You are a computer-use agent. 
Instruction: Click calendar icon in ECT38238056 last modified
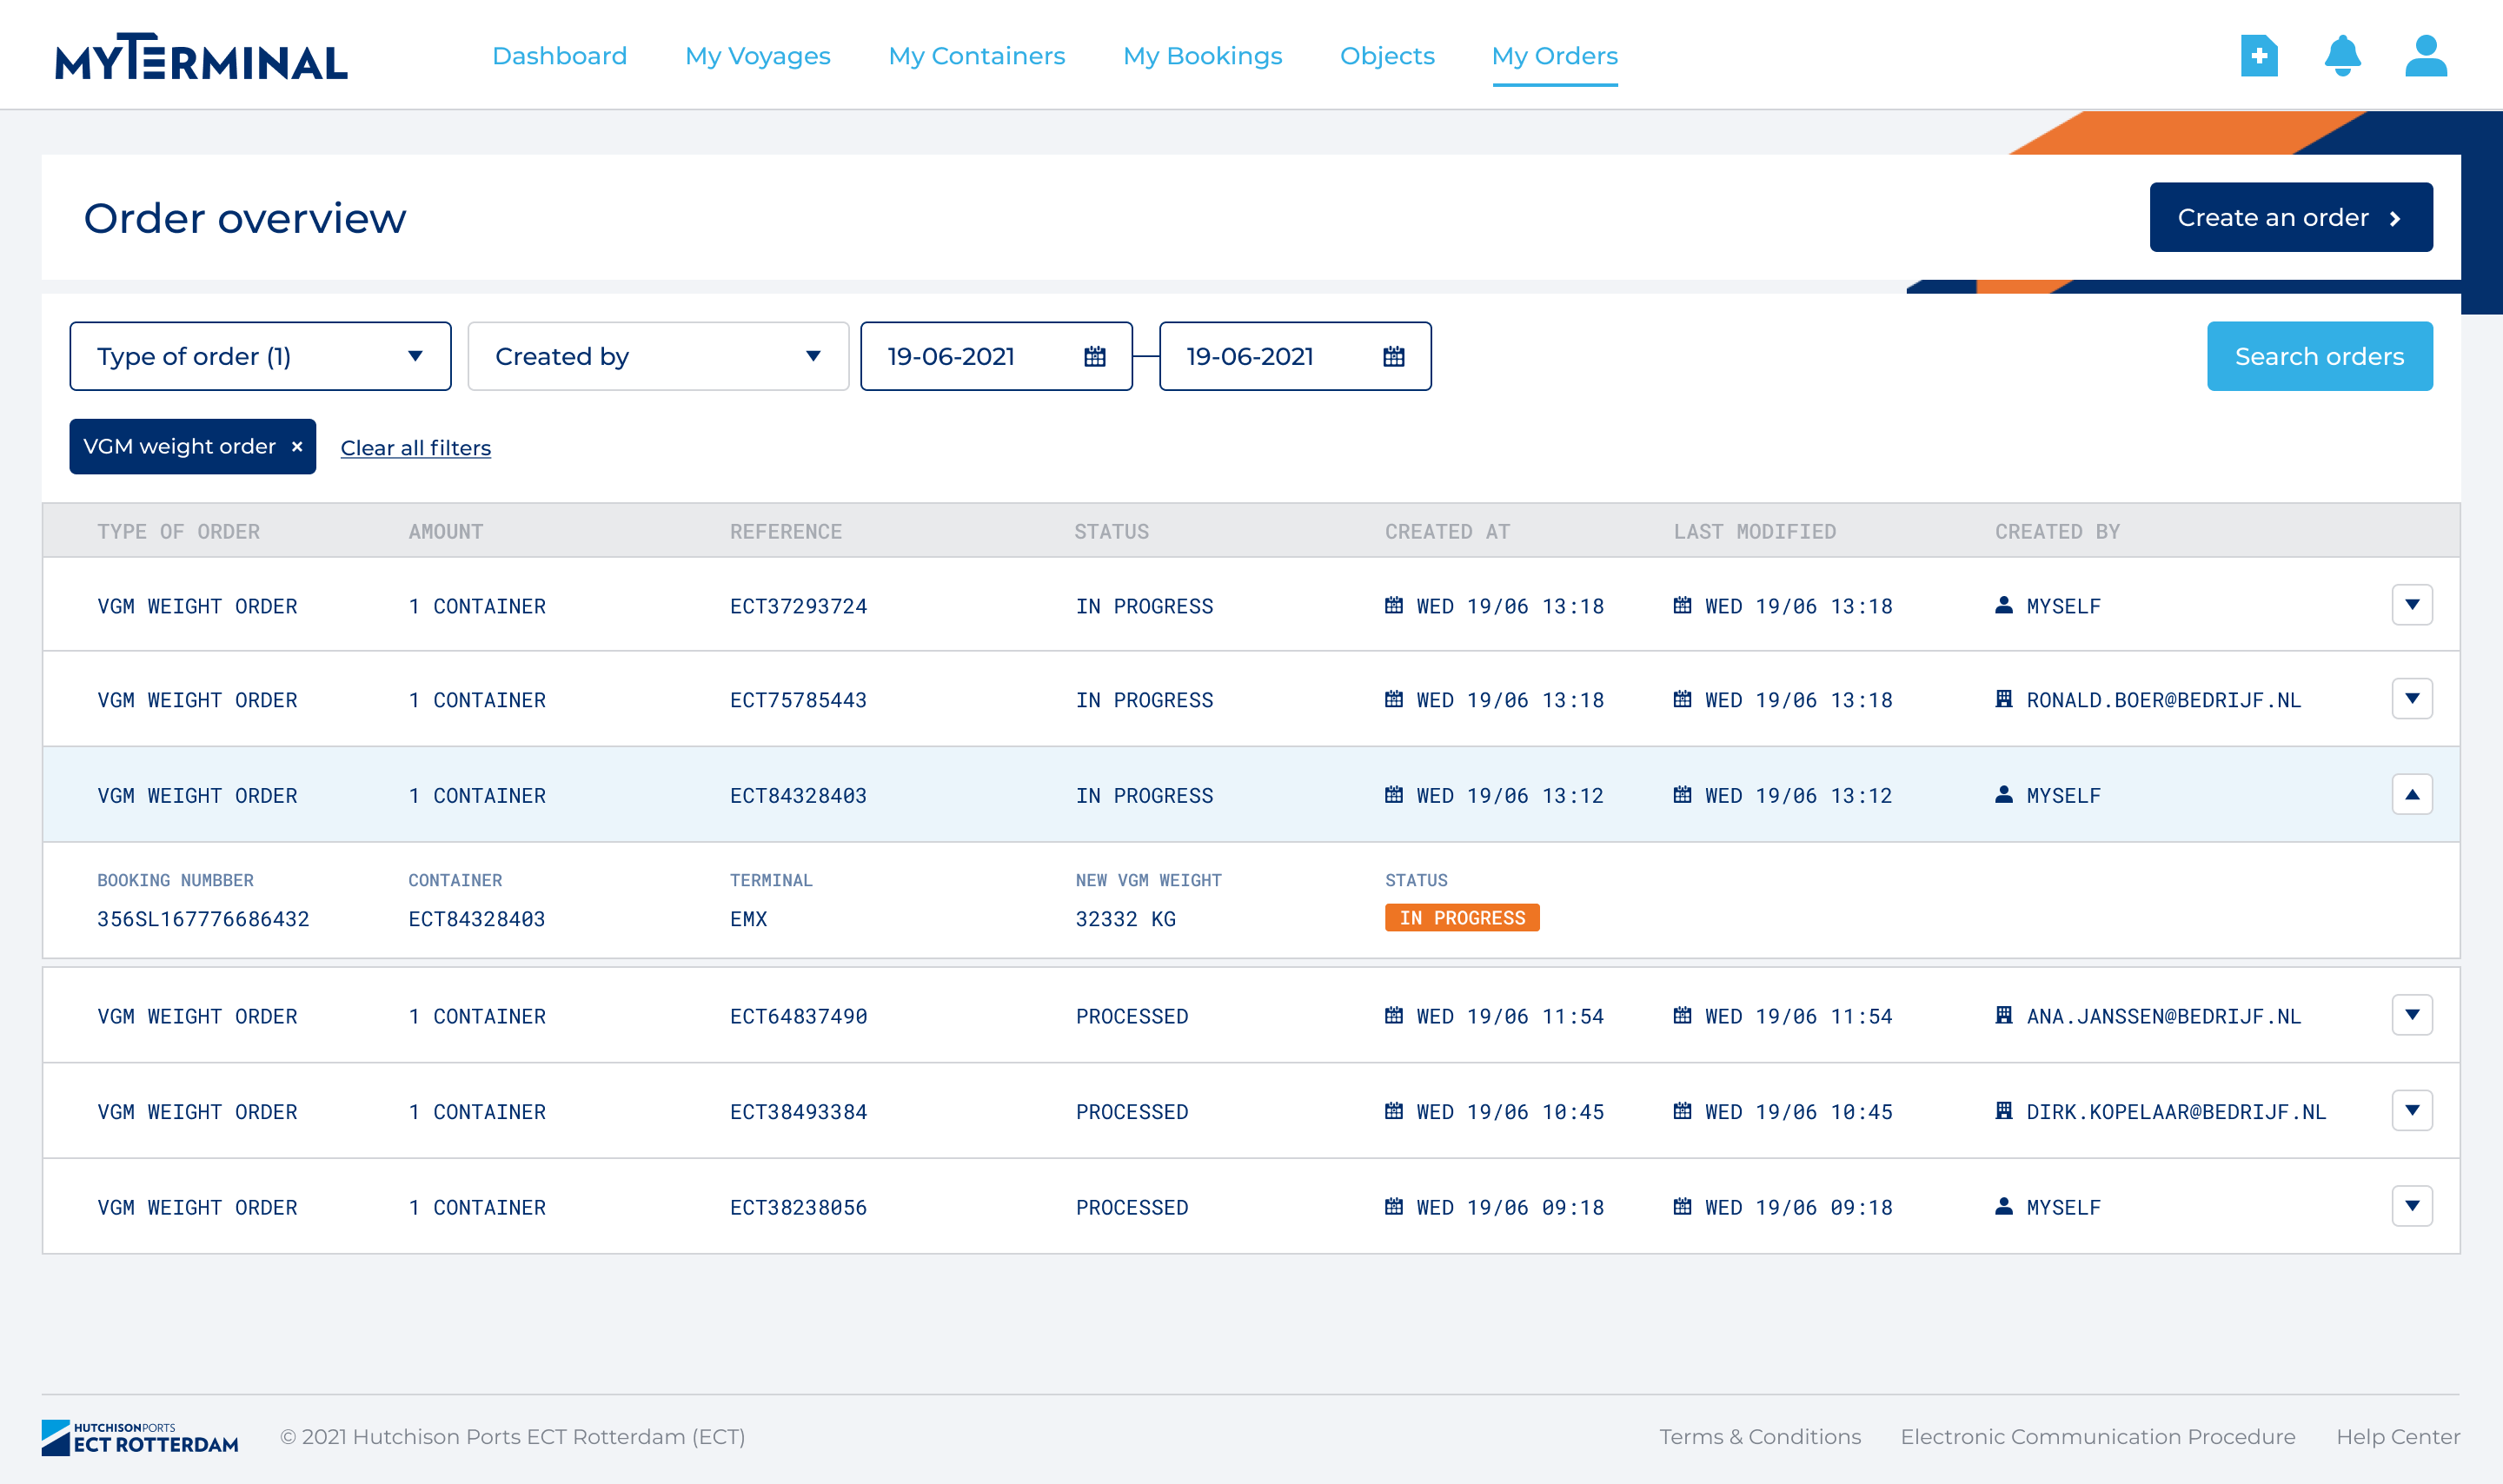(x=1682, y=1206)
